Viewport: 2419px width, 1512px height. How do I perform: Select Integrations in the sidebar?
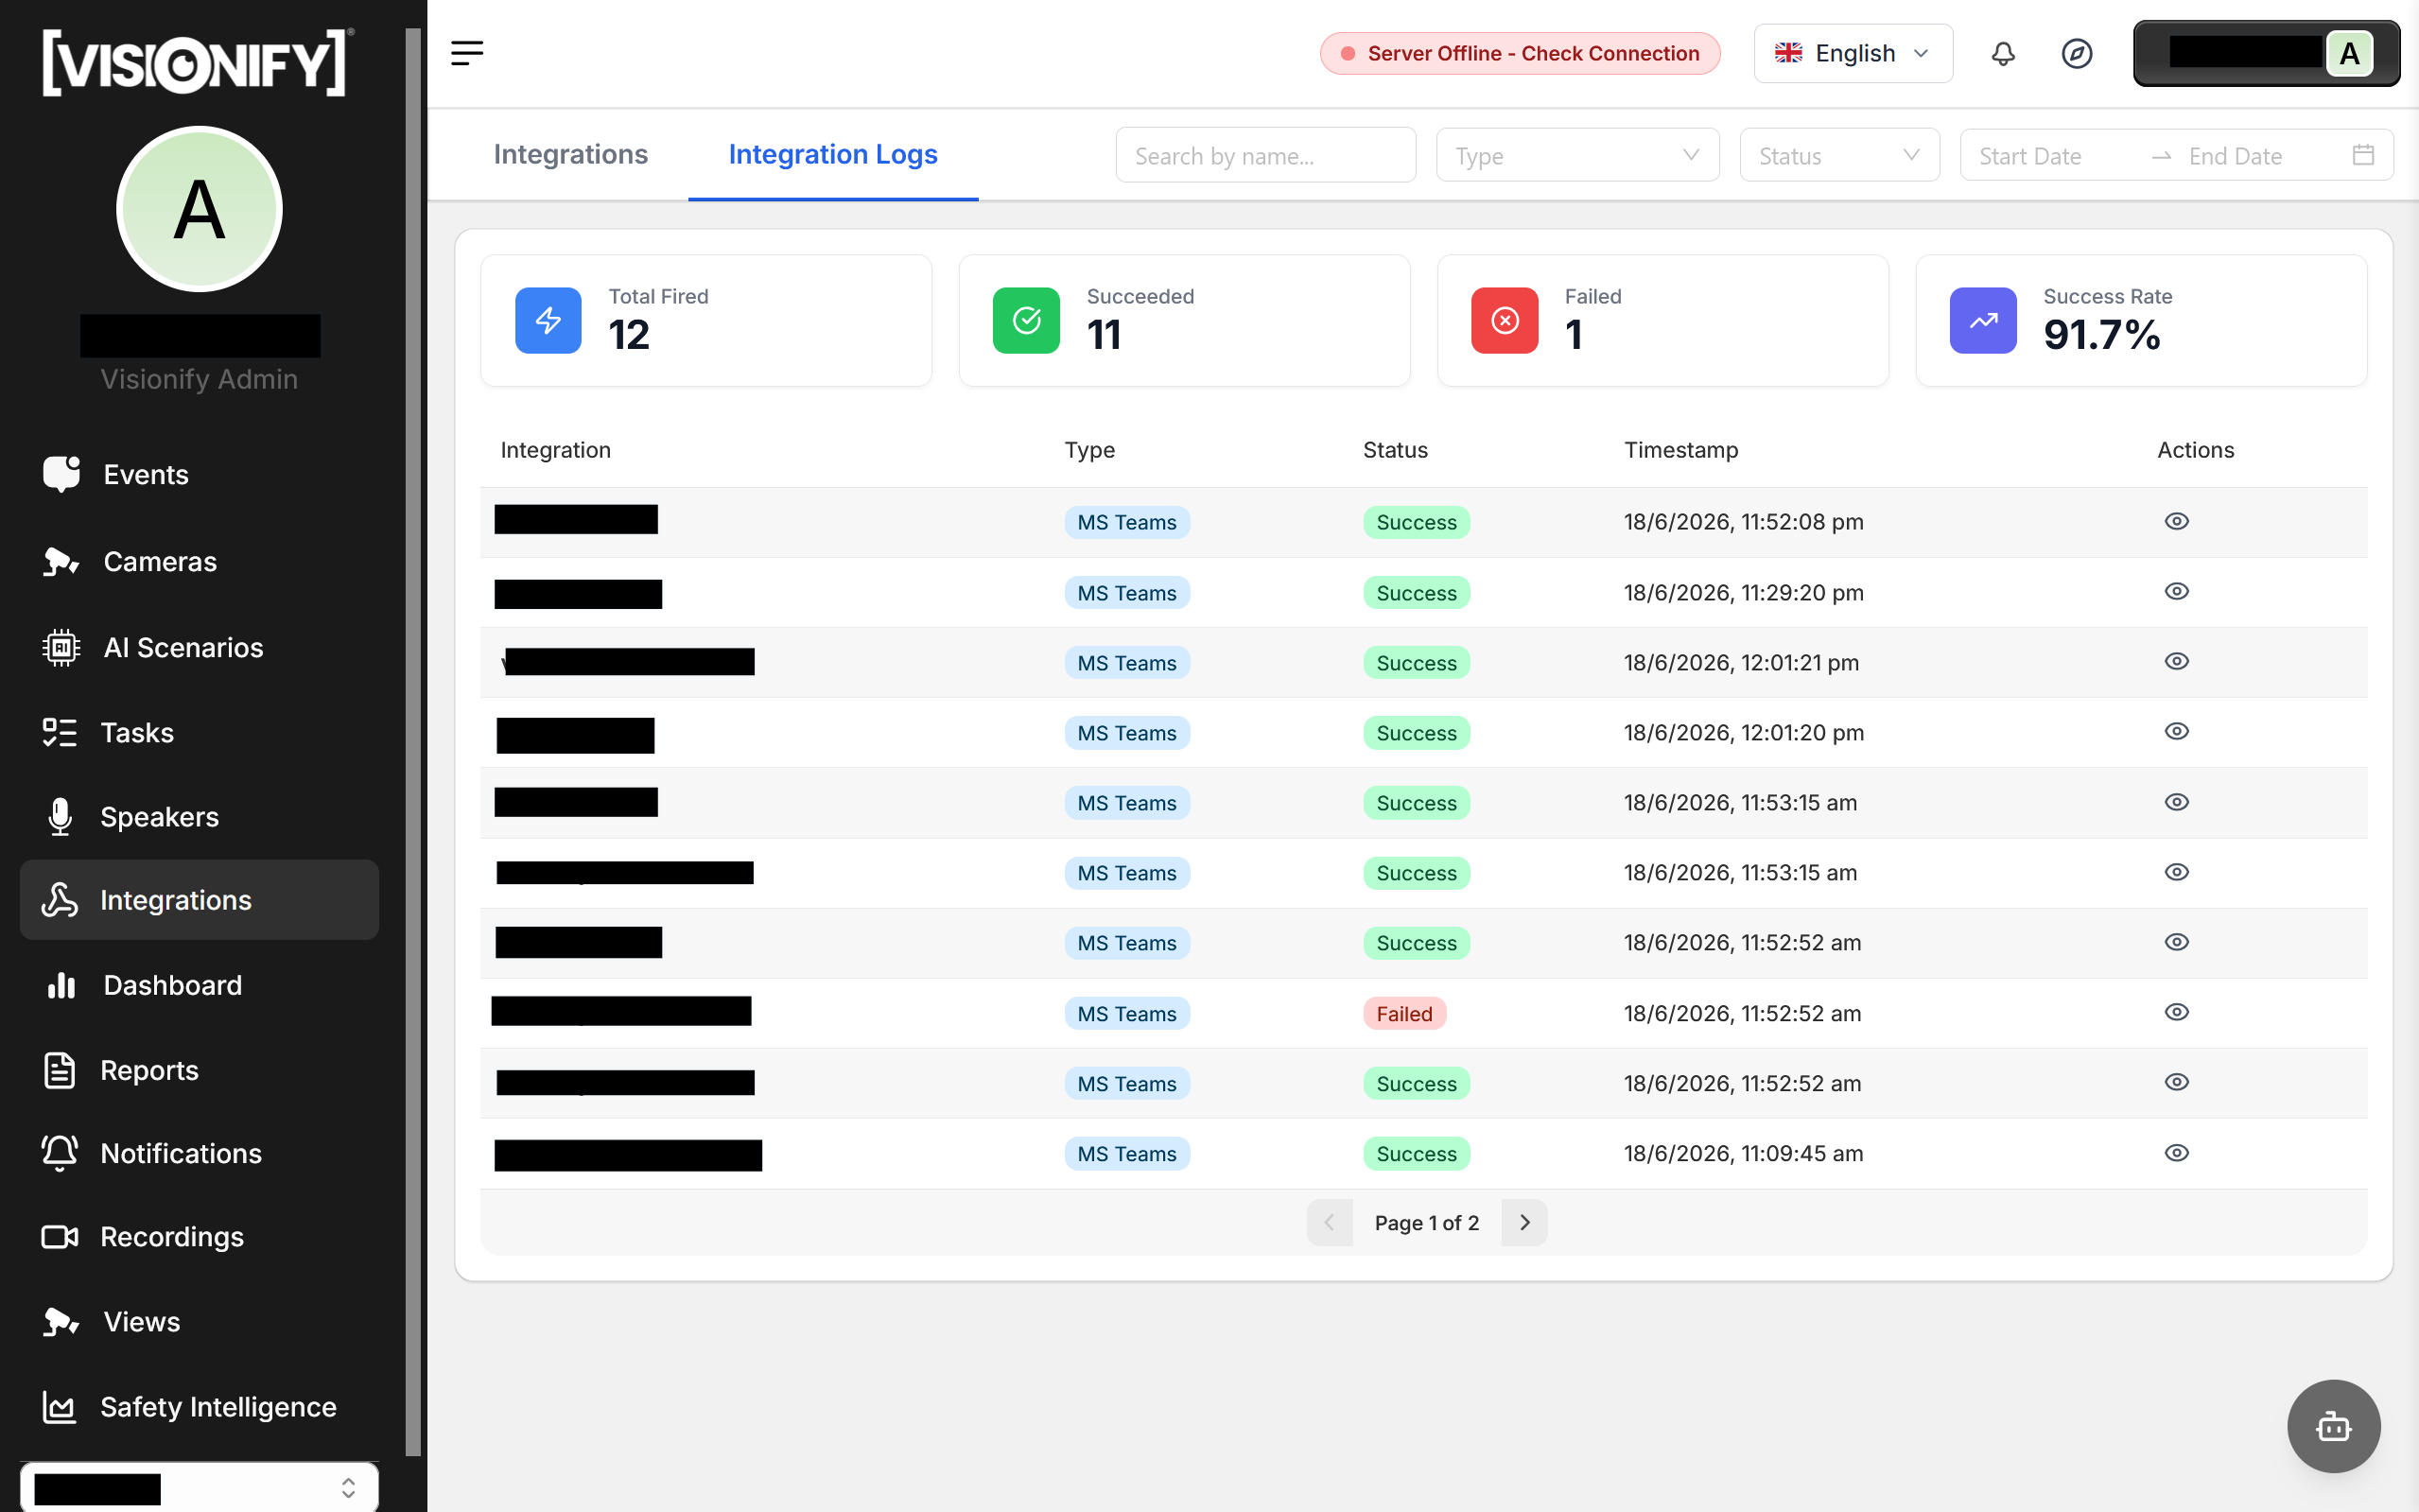coord(199,899)
